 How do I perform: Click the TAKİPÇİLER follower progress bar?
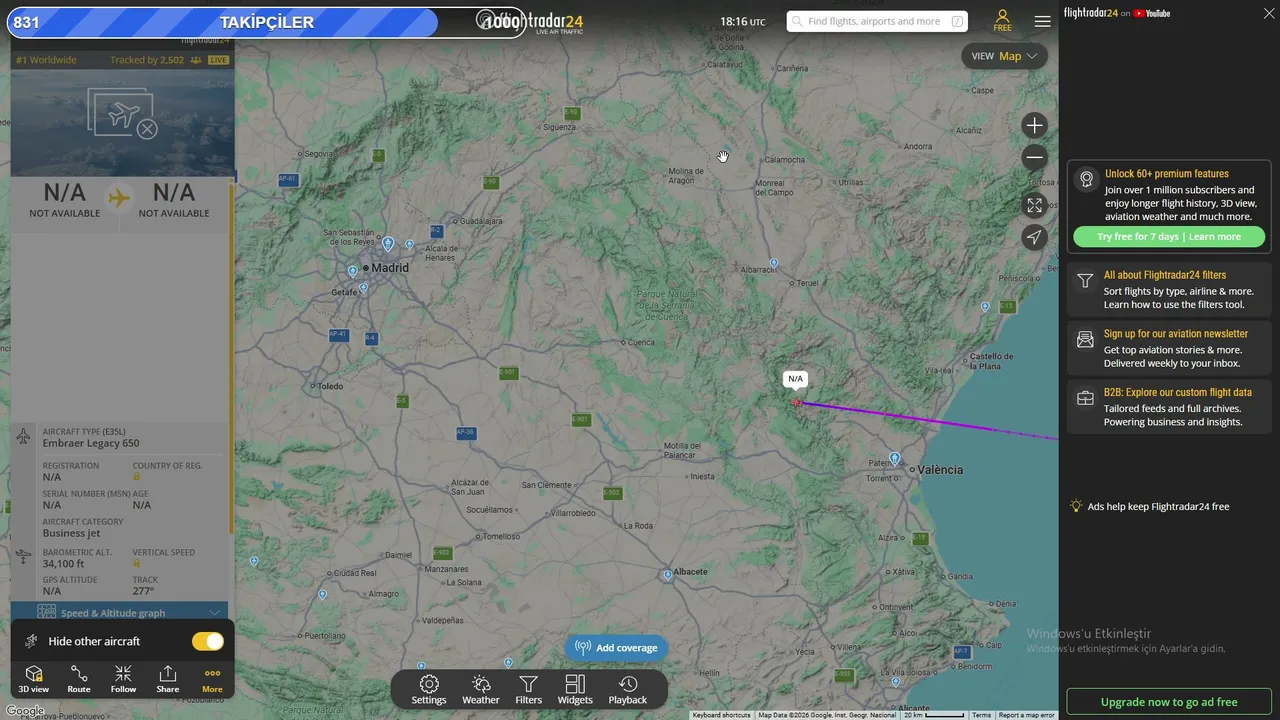tap(266, 22)
